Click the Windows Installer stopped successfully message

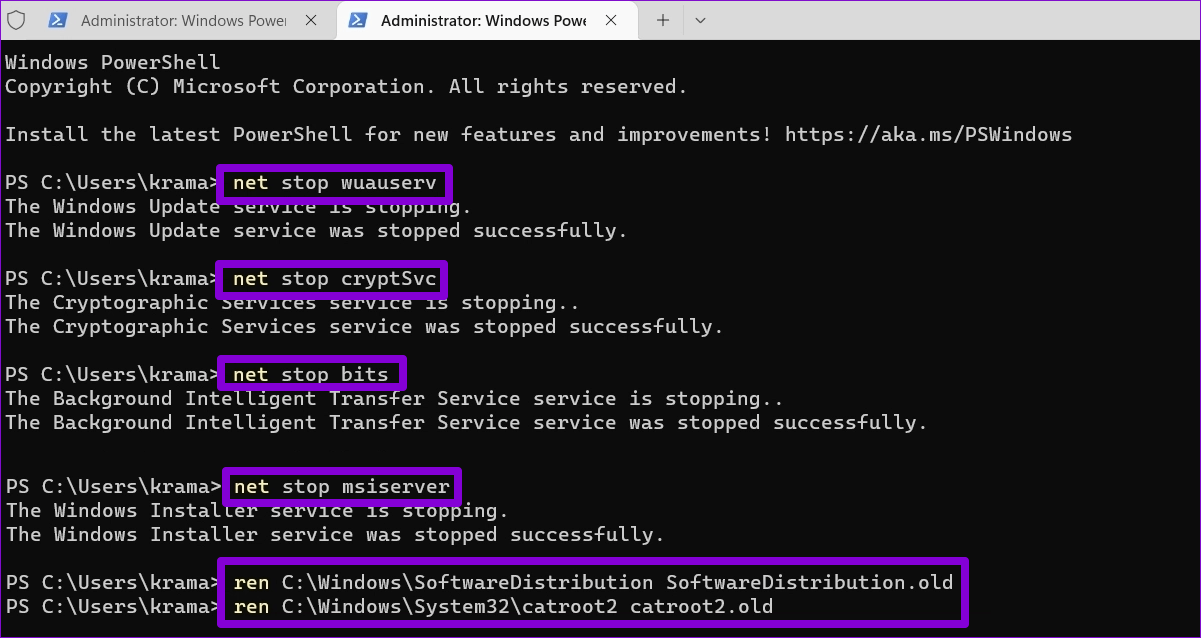point(334,535)
